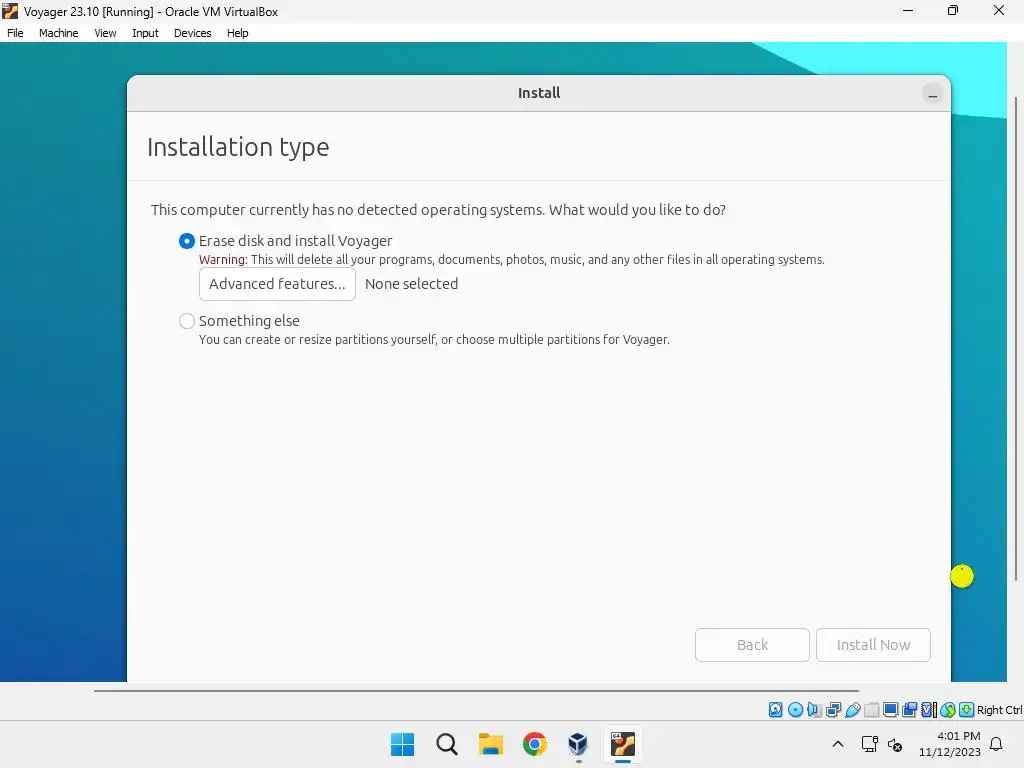
Task: Click the 'You can create or resize partitions' description
Action: pos(434,340)
